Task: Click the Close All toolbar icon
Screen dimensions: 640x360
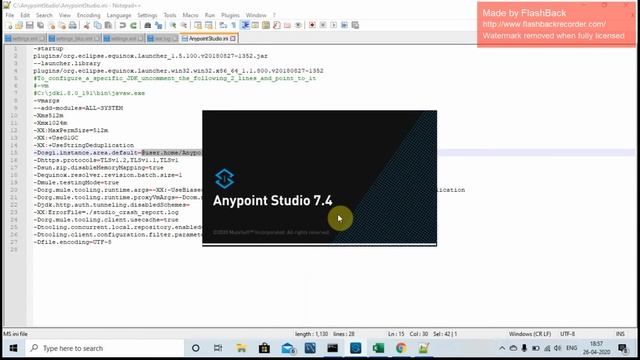Action: 62,25
